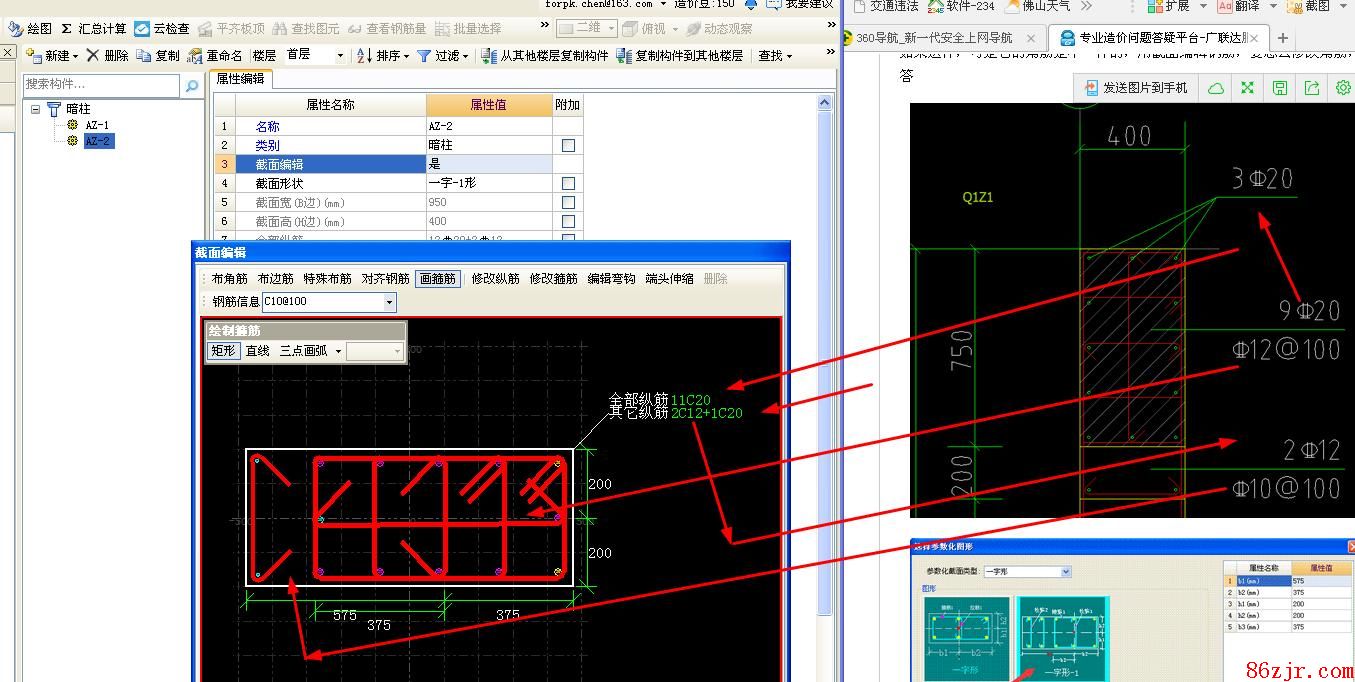This screenshot has height=682, width=1355.
Task: Click the 搜索构件 search input field
Action: pyautogui.click(x=100, y=85)
